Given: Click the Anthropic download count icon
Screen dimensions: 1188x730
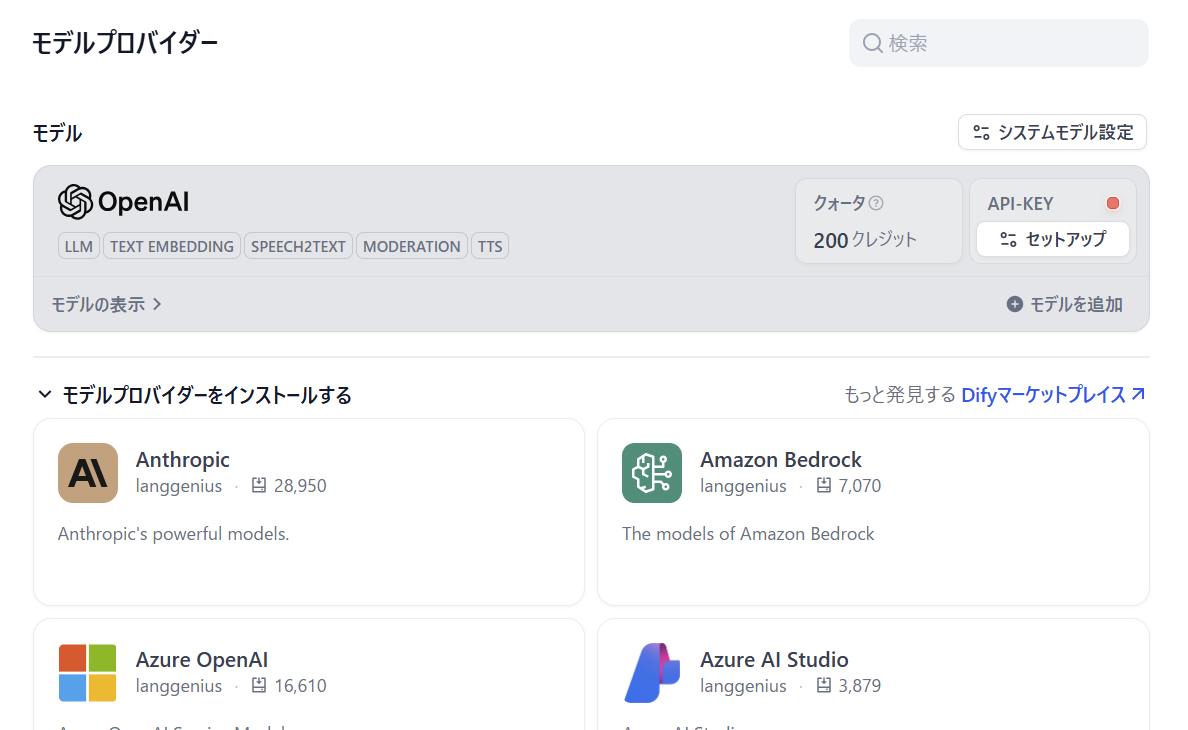Looking at the screenshot, I should tap(259, 485).
